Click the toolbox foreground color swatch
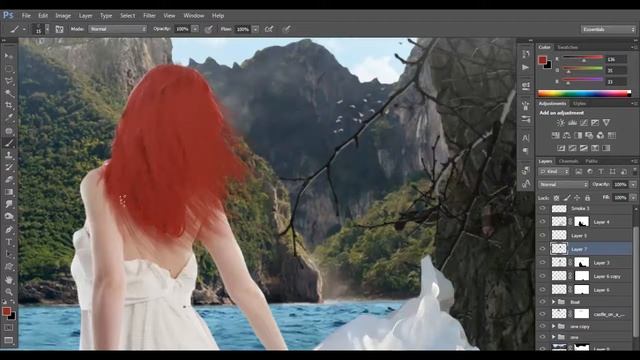 pyautogui.click(x=6, y=312)
